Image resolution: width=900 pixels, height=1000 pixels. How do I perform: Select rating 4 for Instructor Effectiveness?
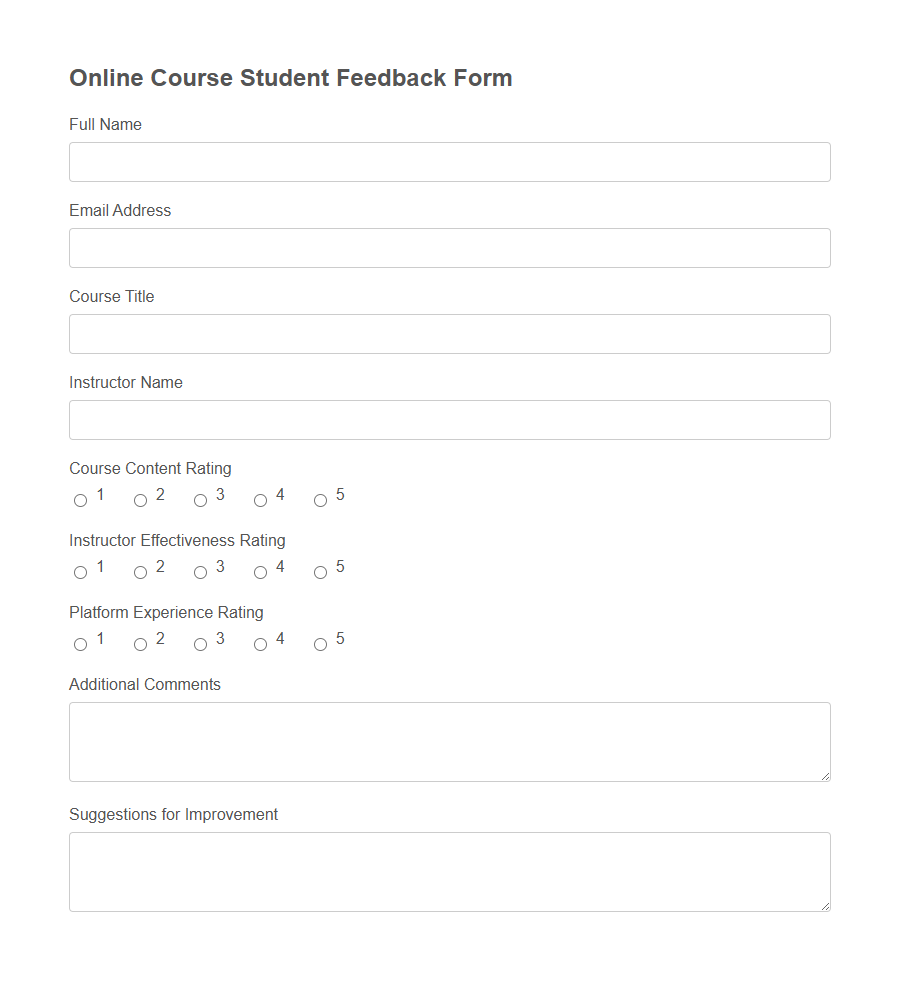tap(260, 572)
